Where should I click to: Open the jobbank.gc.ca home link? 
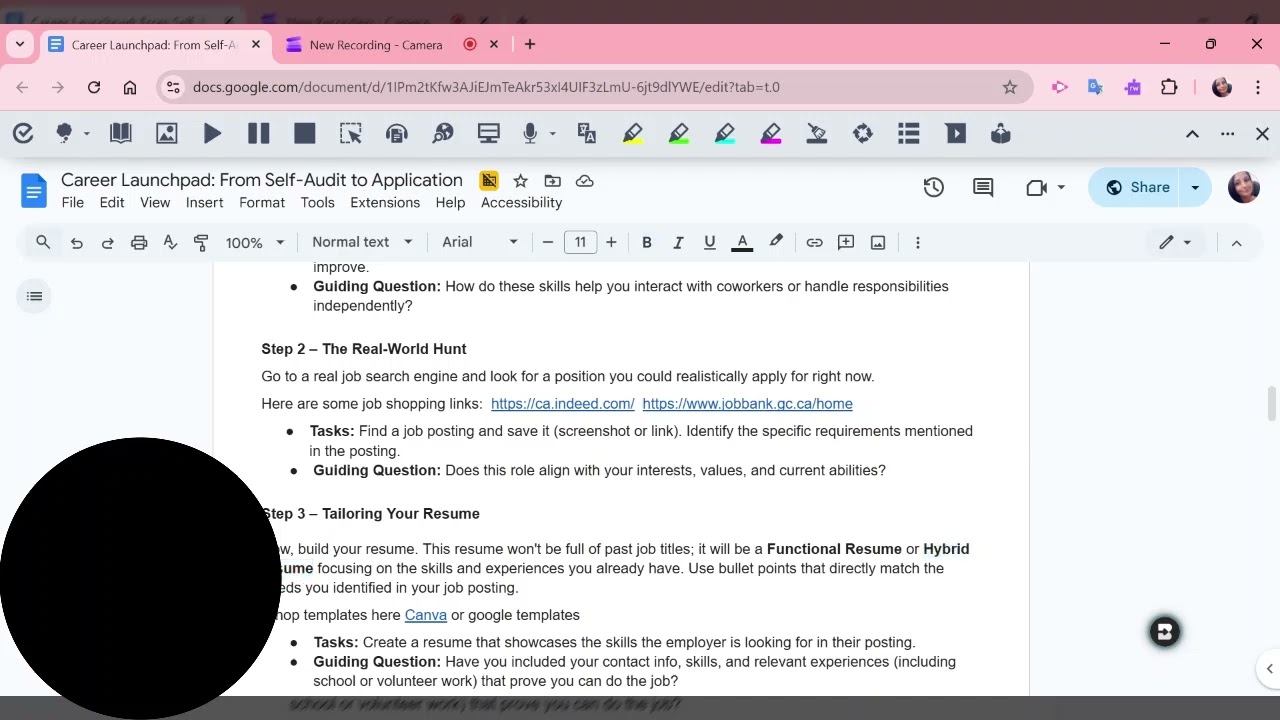[x=748, y=404]
